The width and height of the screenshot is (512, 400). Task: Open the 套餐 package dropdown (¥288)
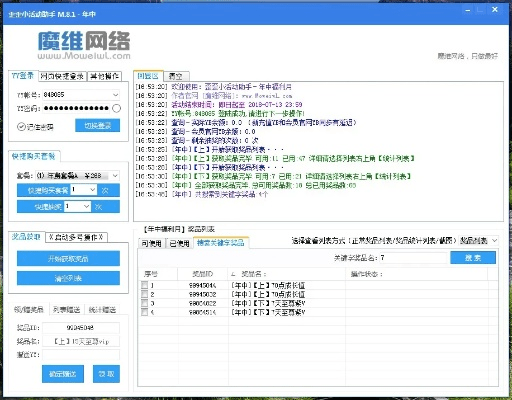tap(115, 175)
